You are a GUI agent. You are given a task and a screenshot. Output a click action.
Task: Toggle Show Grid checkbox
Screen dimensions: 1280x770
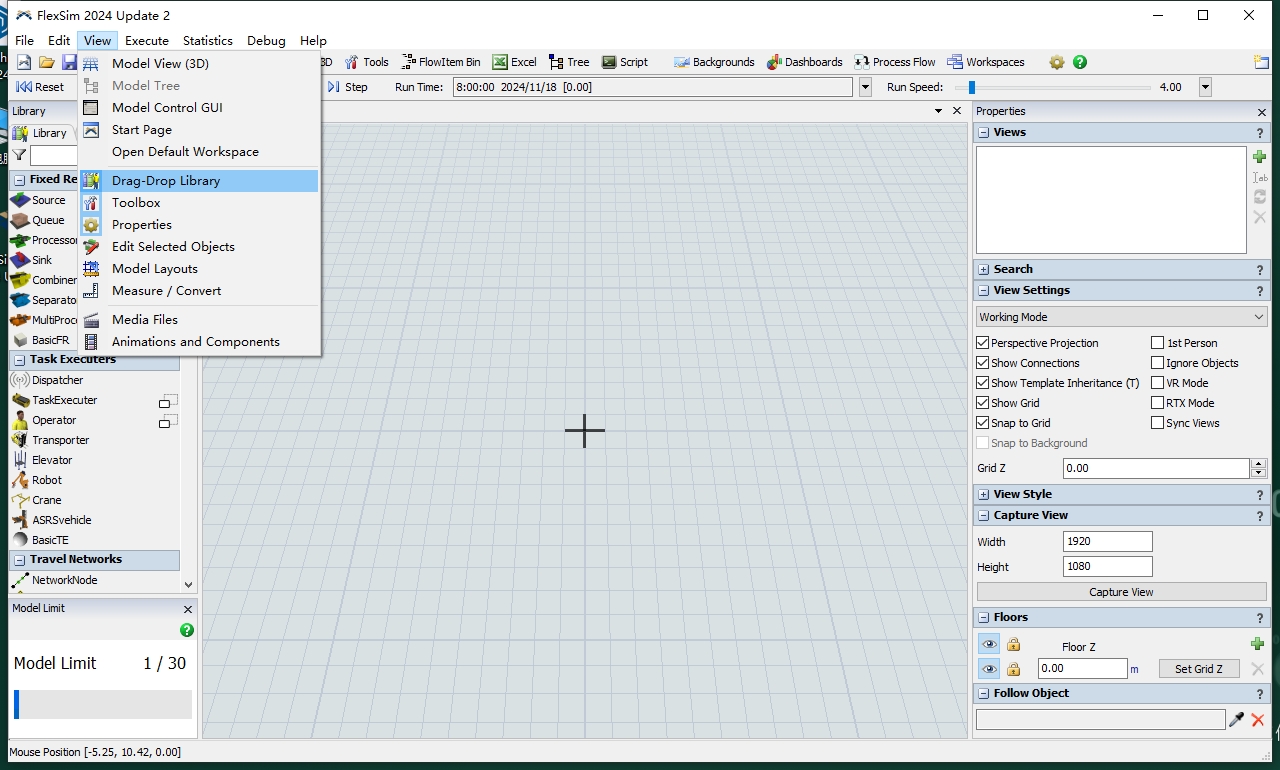(983, 403)
